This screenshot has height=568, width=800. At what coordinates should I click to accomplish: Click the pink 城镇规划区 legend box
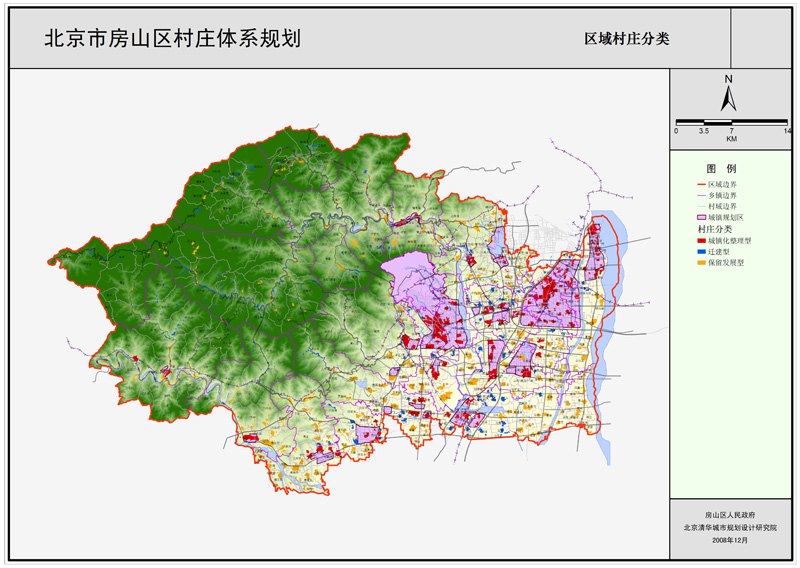point(700,217)
